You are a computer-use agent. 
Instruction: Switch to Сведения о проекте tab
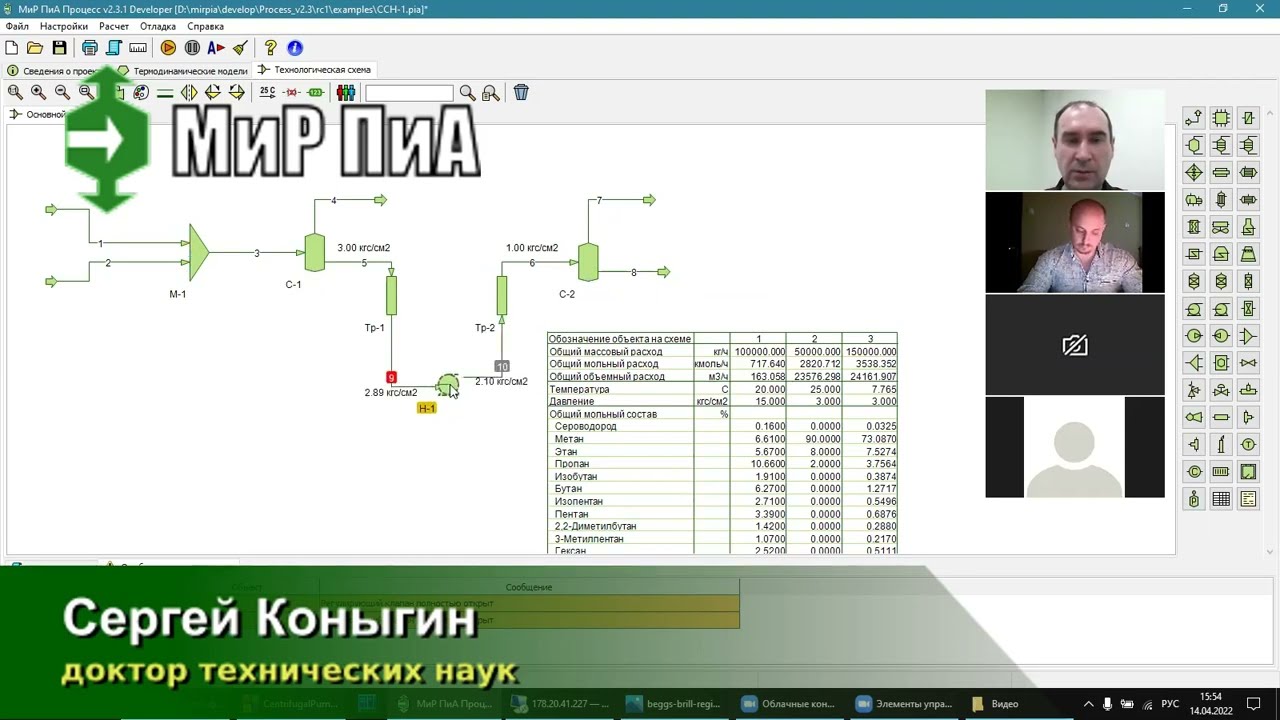coord(52,71)
